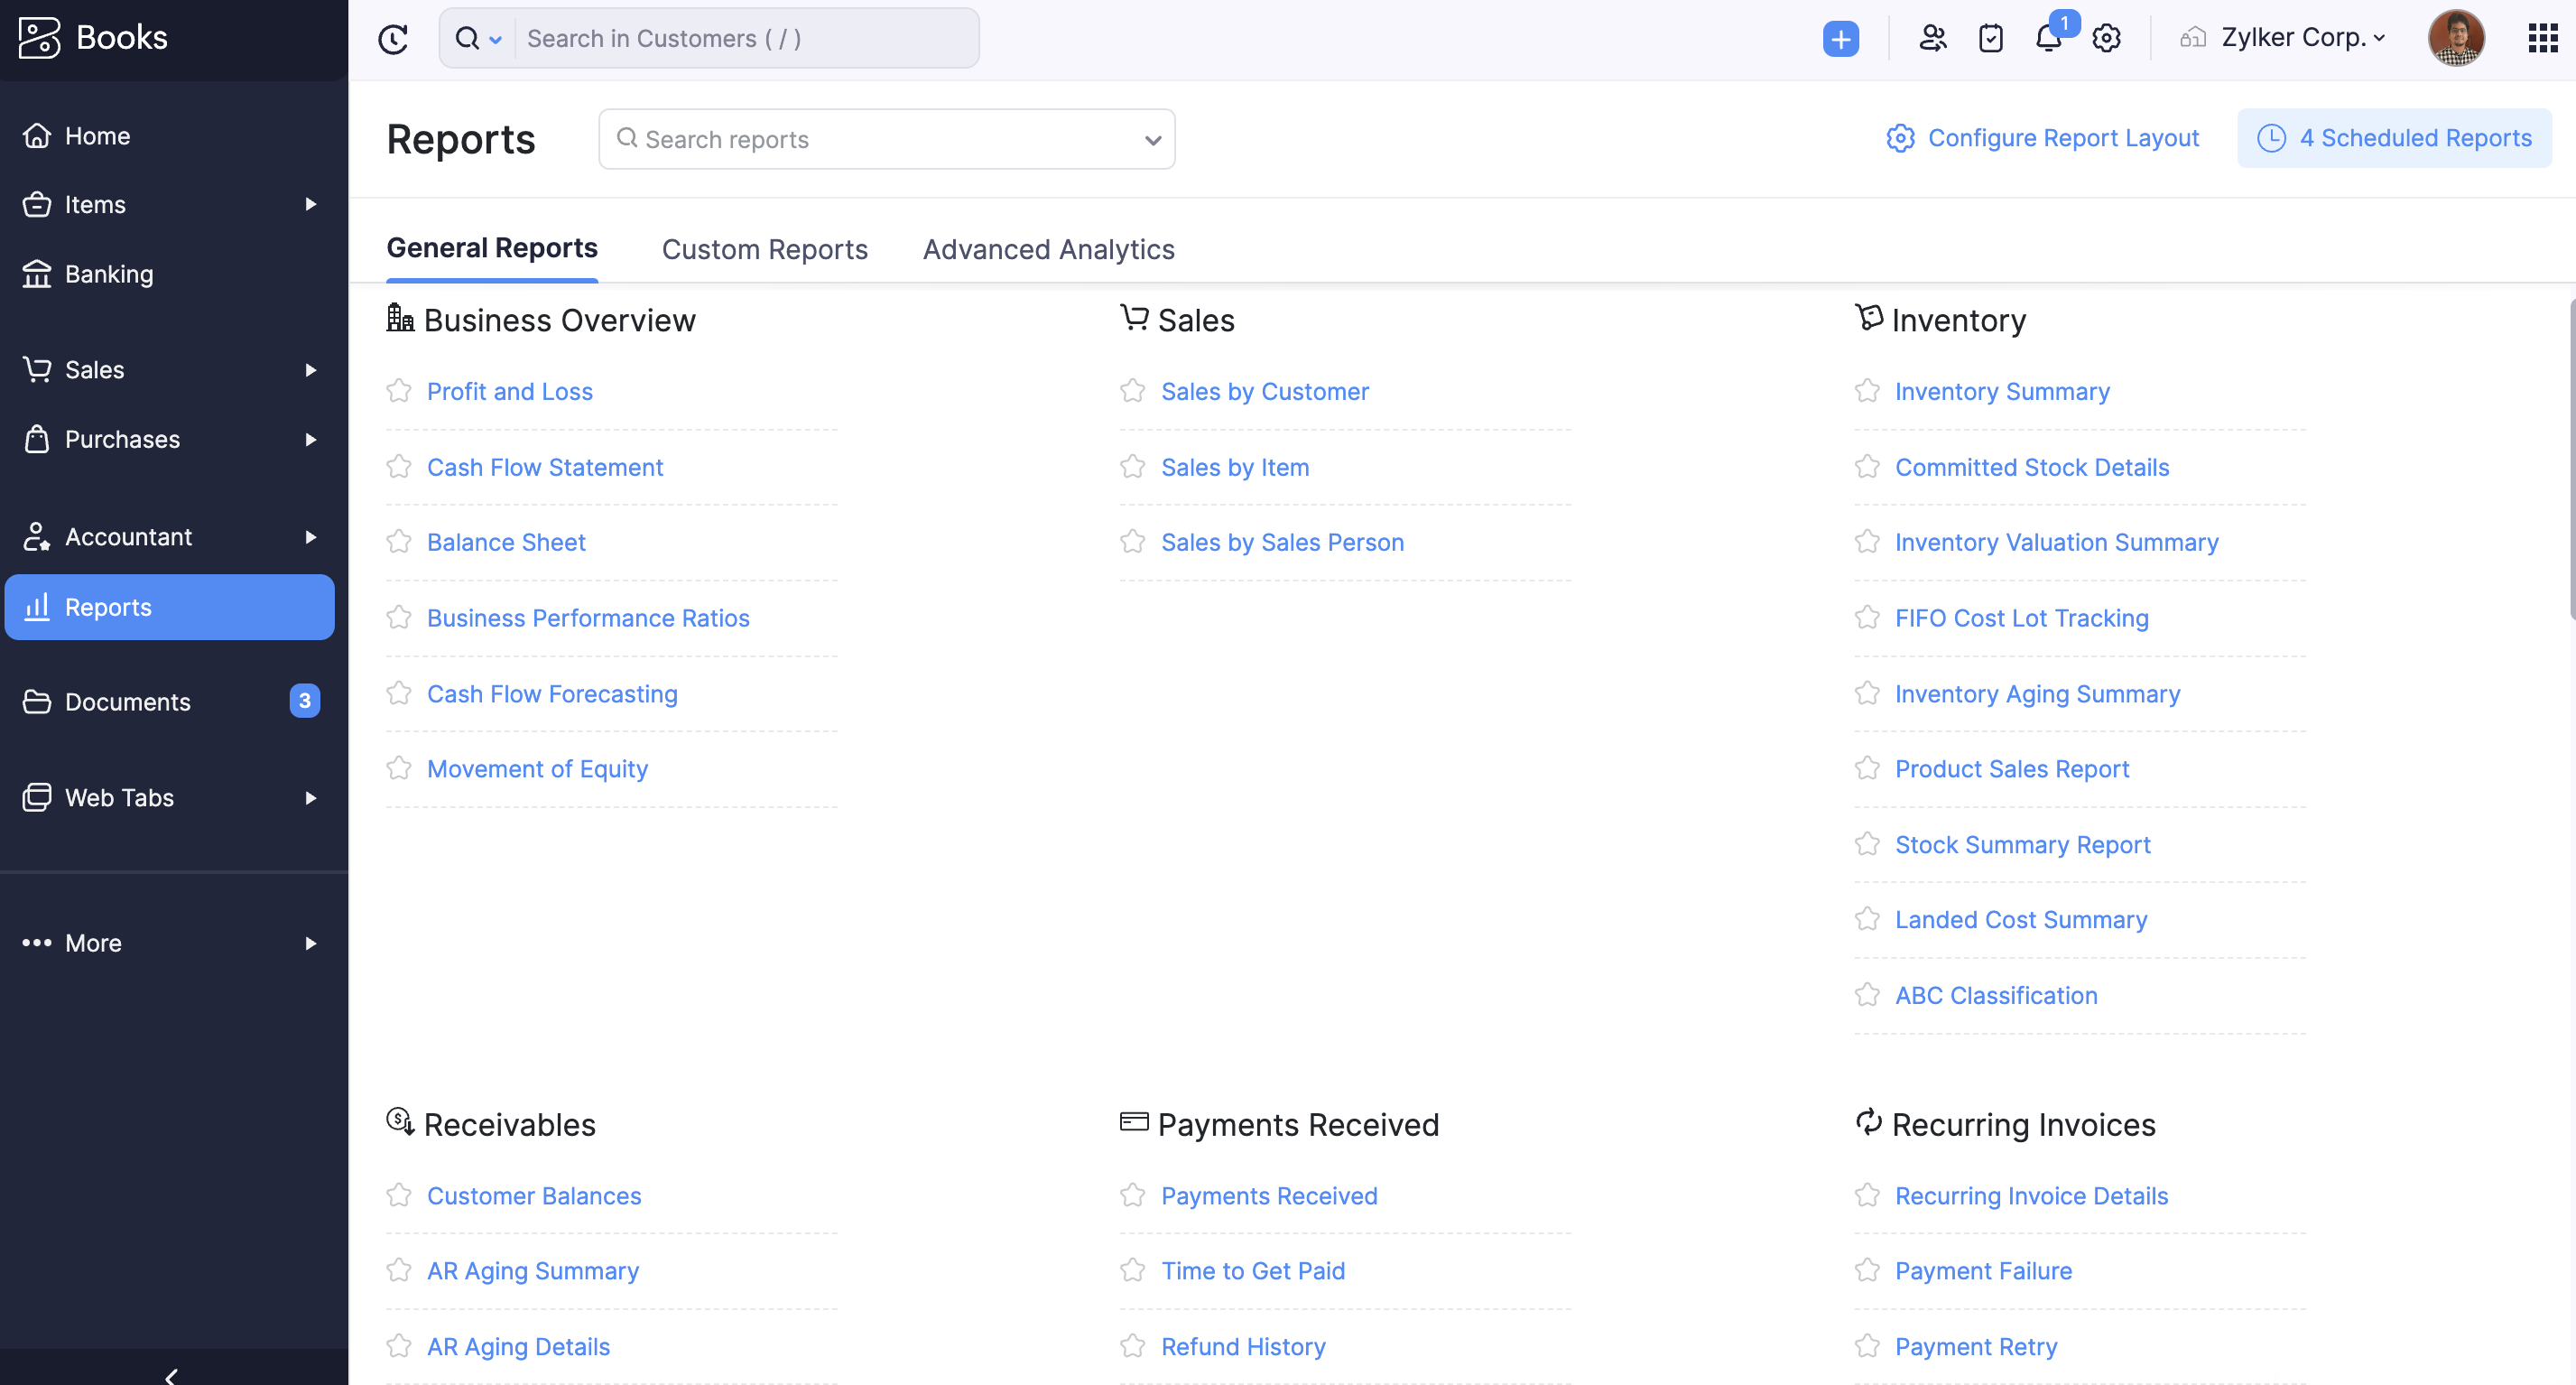
Task: Favorite Inventory Summary star
Action: (x=1867, y=391)
